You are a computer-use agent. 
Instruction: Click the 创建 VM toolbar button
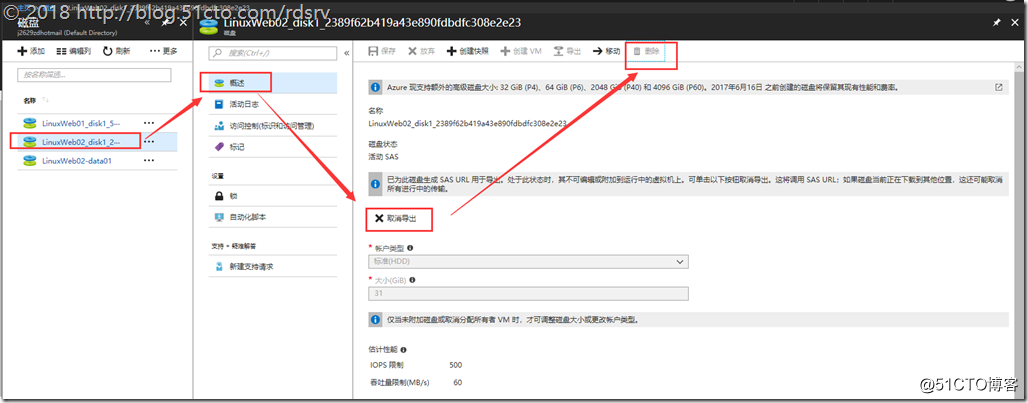pyautogui.click(x=521, y=51)
